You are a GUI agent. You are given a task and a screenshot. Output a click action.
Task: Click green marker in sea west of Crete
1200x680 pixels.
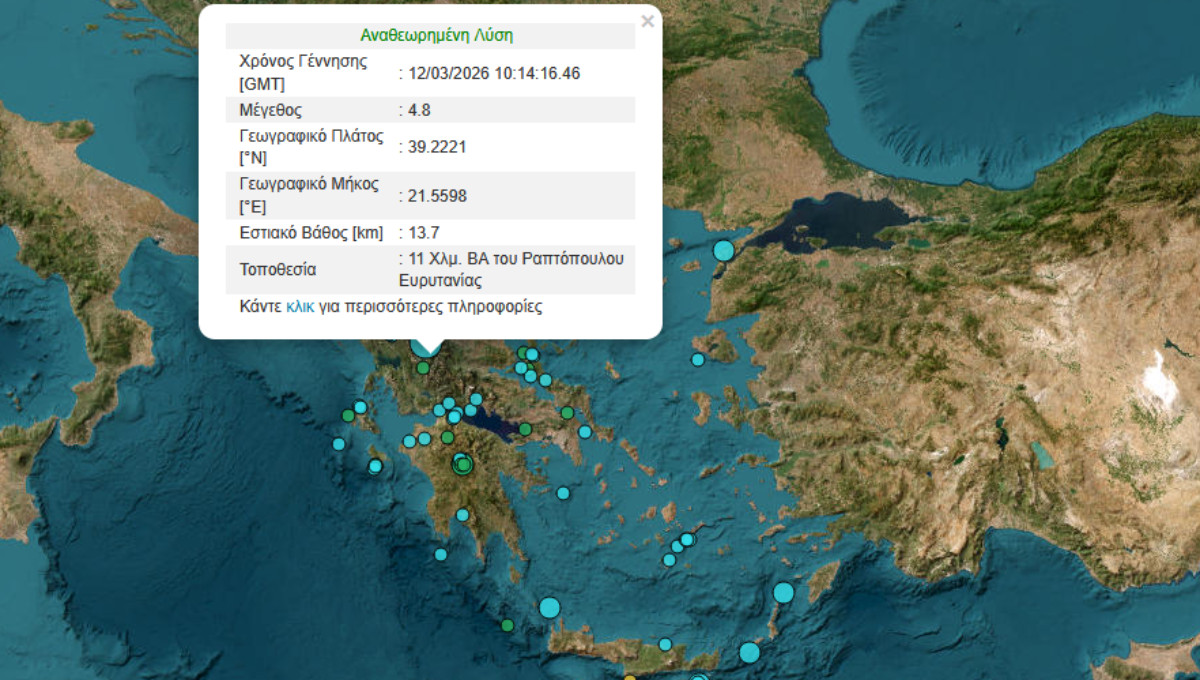coord(508,626)
